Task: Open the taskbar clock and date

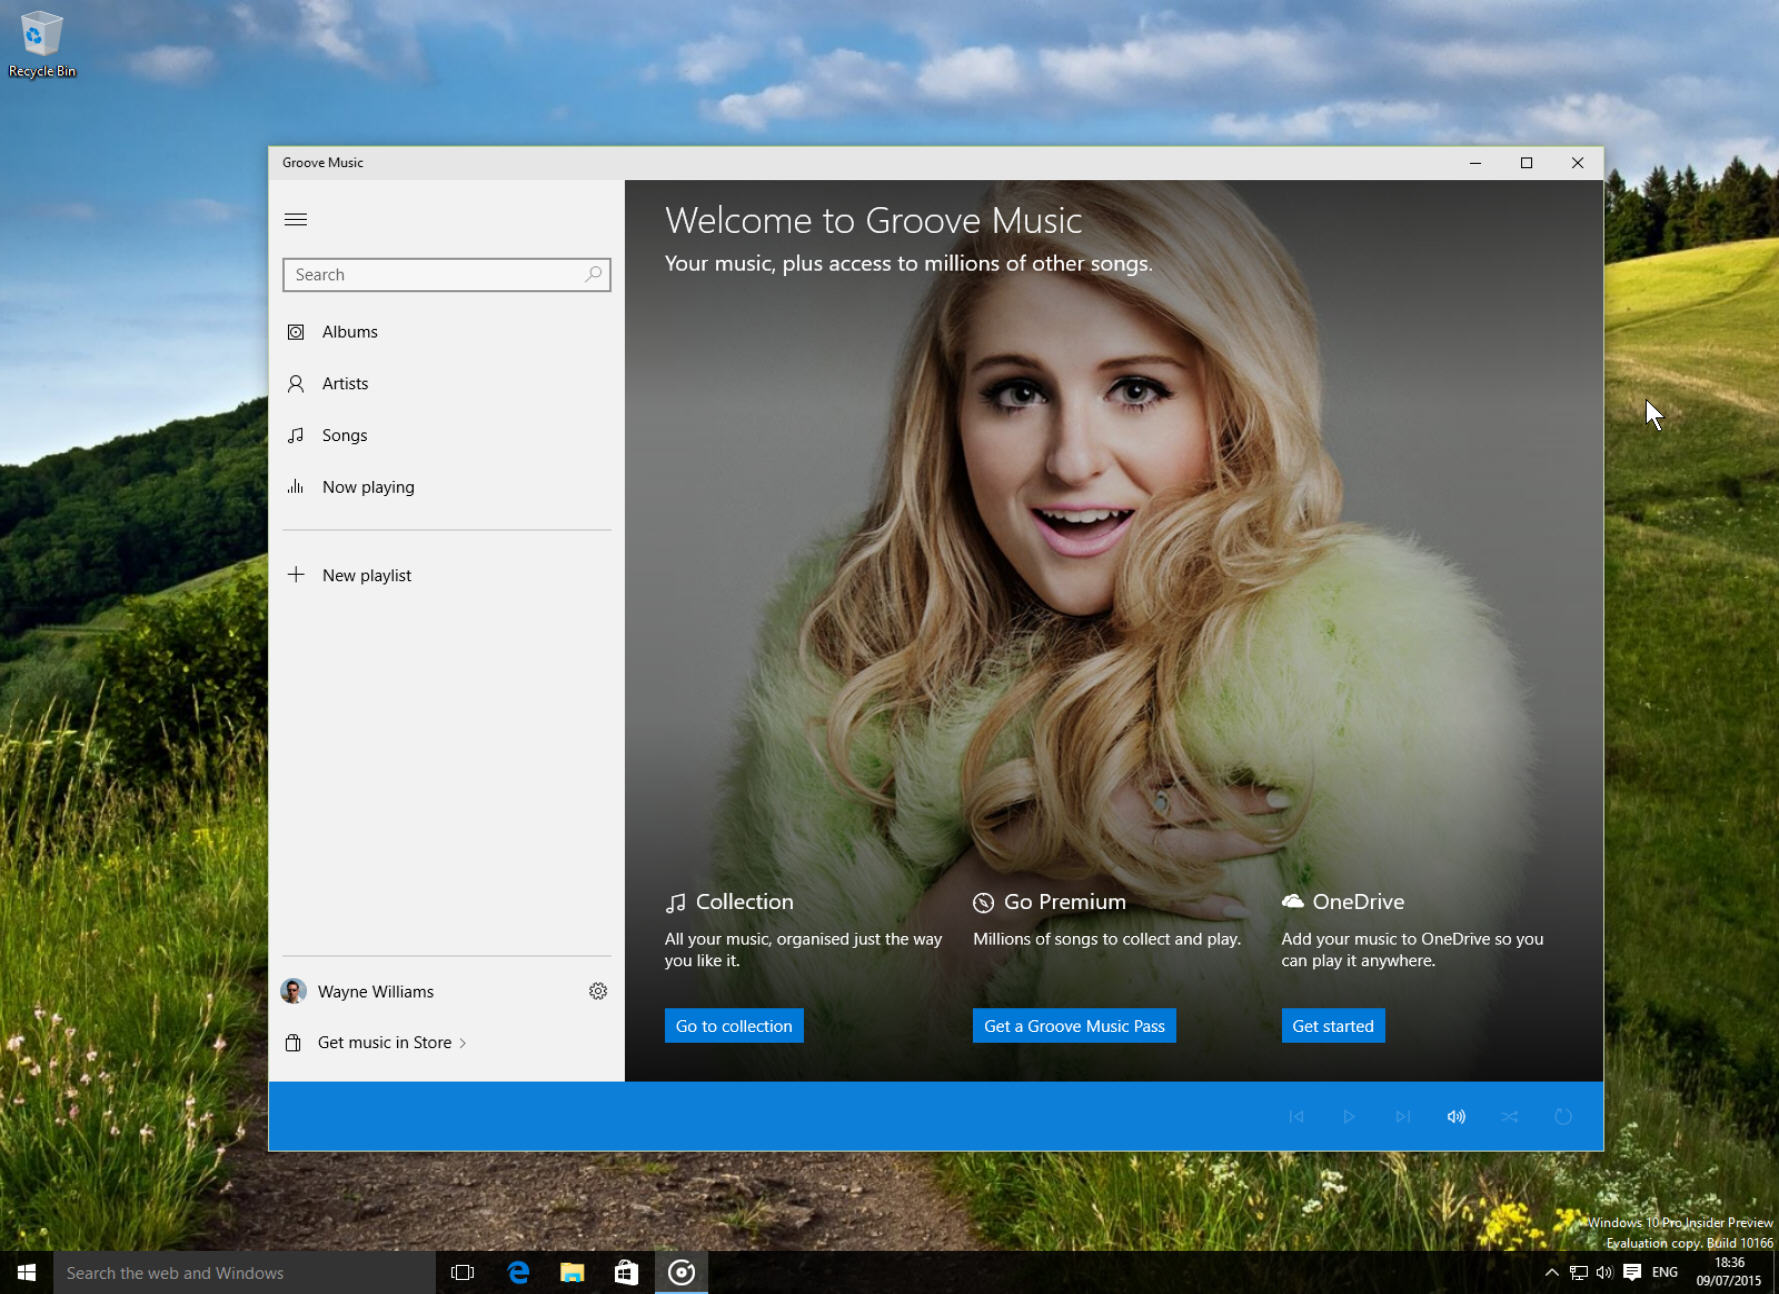Action: point(1728,1272)
